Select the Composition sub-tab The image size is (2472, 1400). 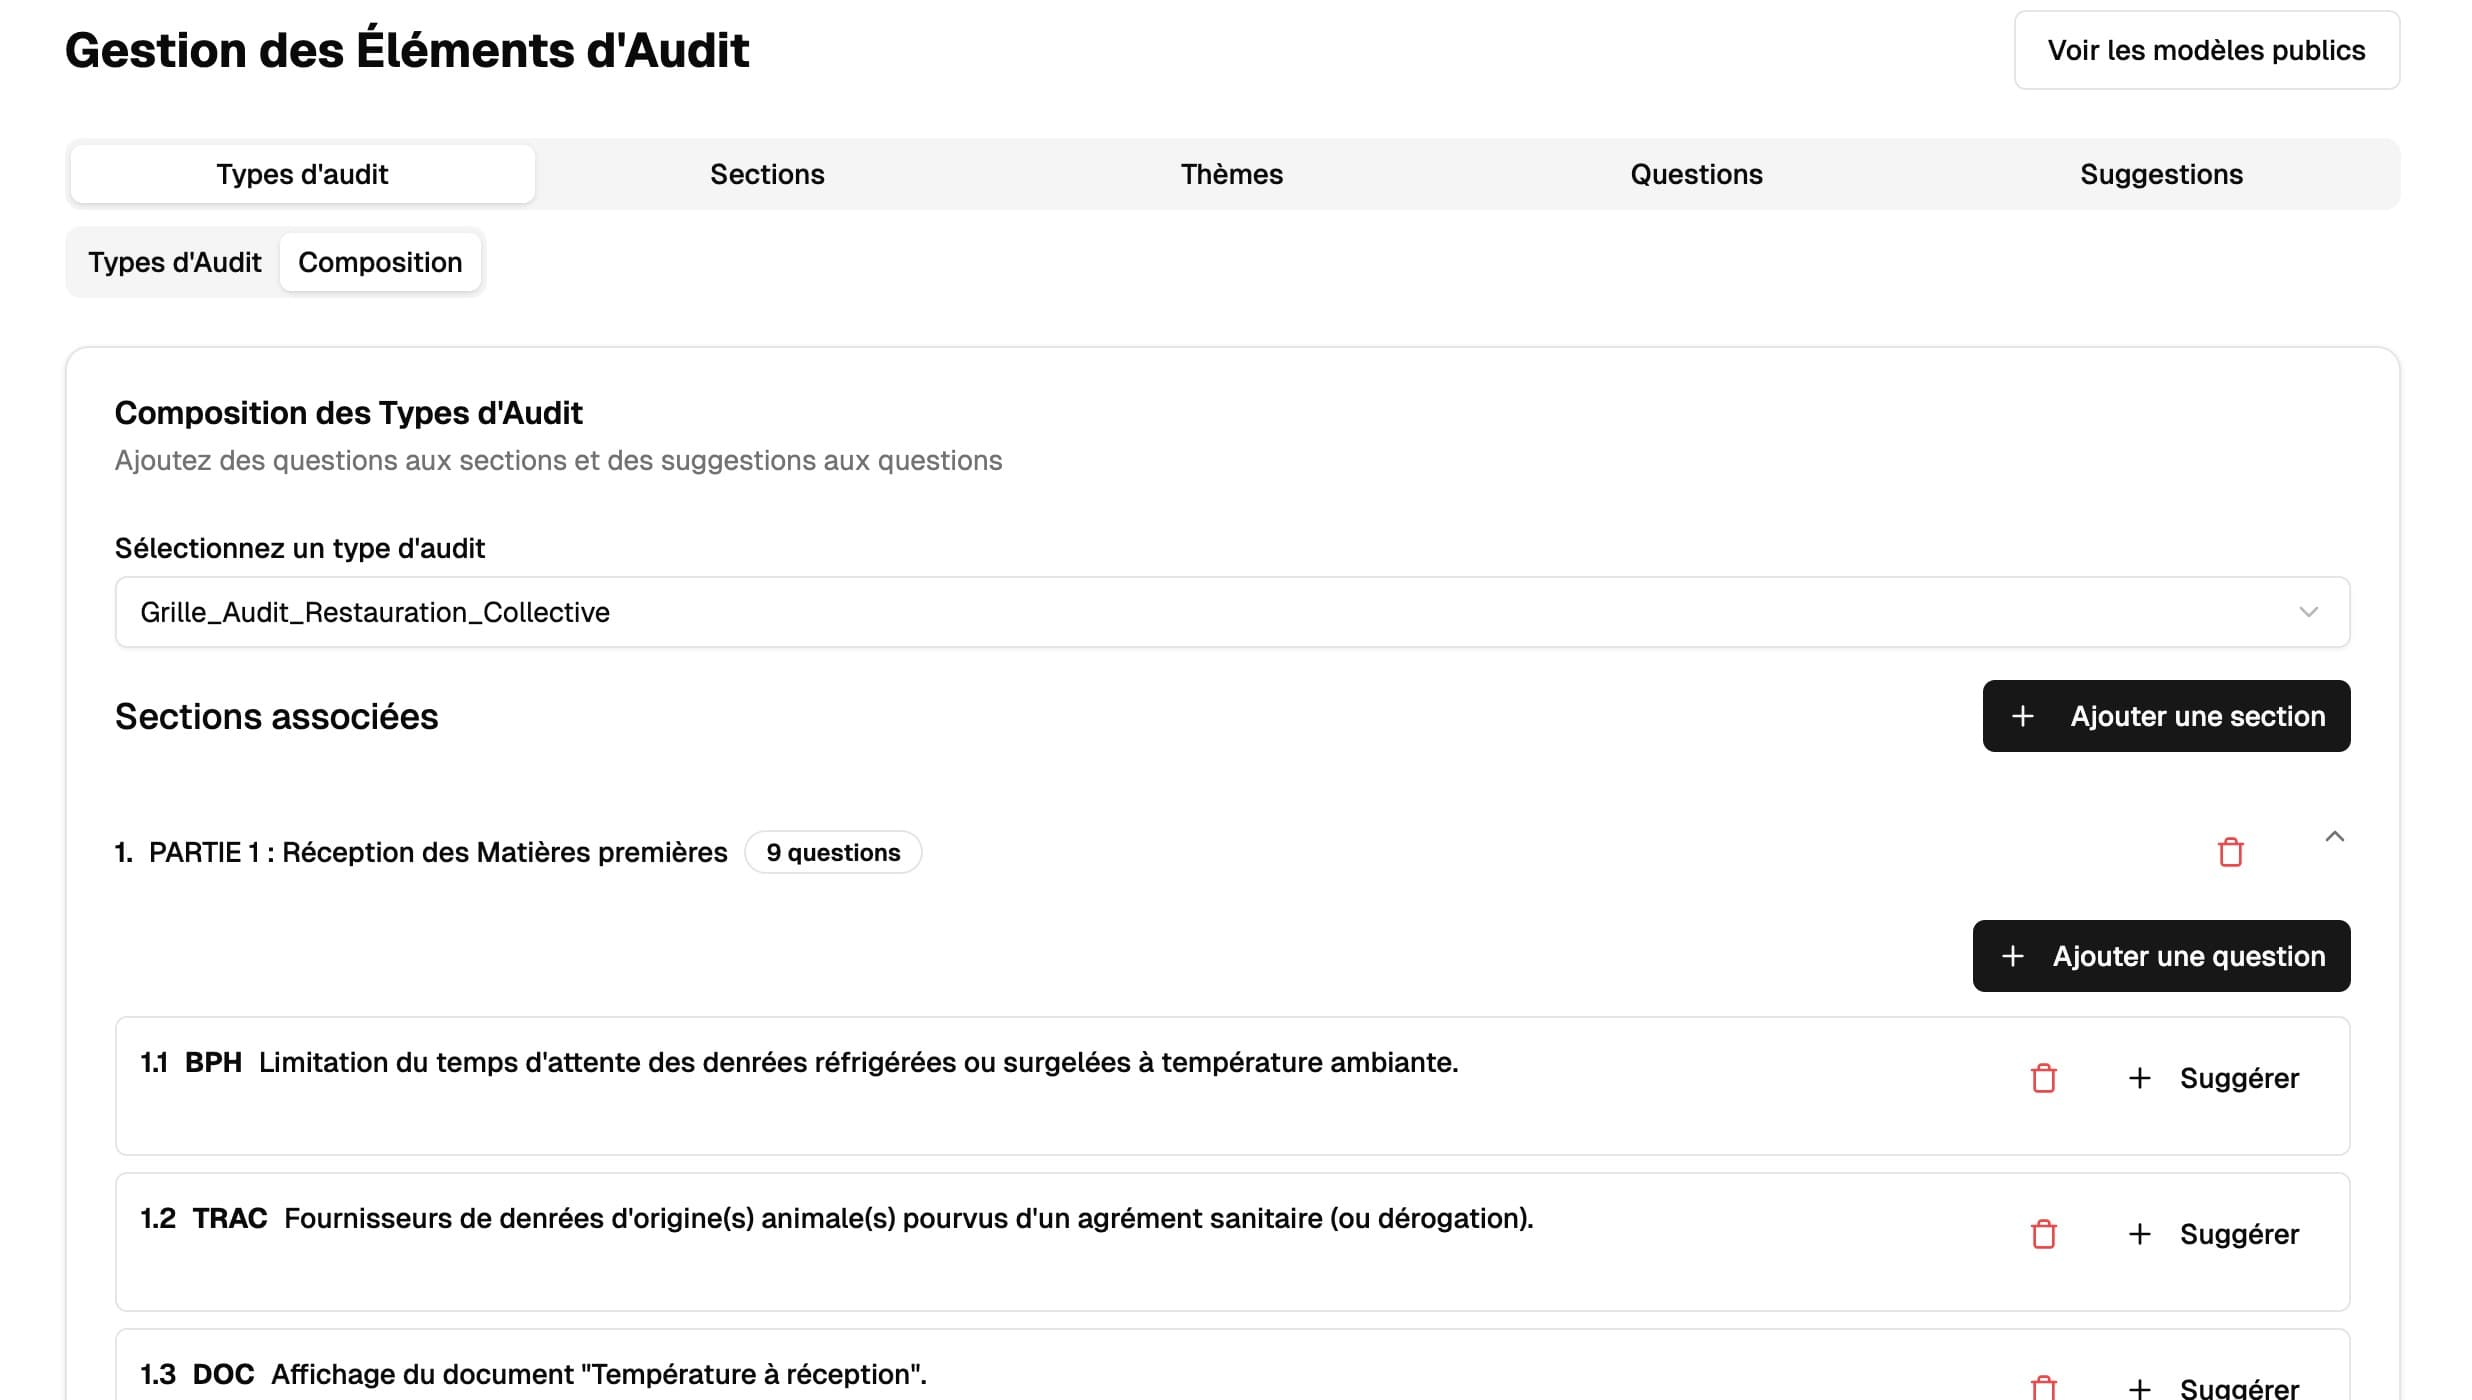point(380,262)
